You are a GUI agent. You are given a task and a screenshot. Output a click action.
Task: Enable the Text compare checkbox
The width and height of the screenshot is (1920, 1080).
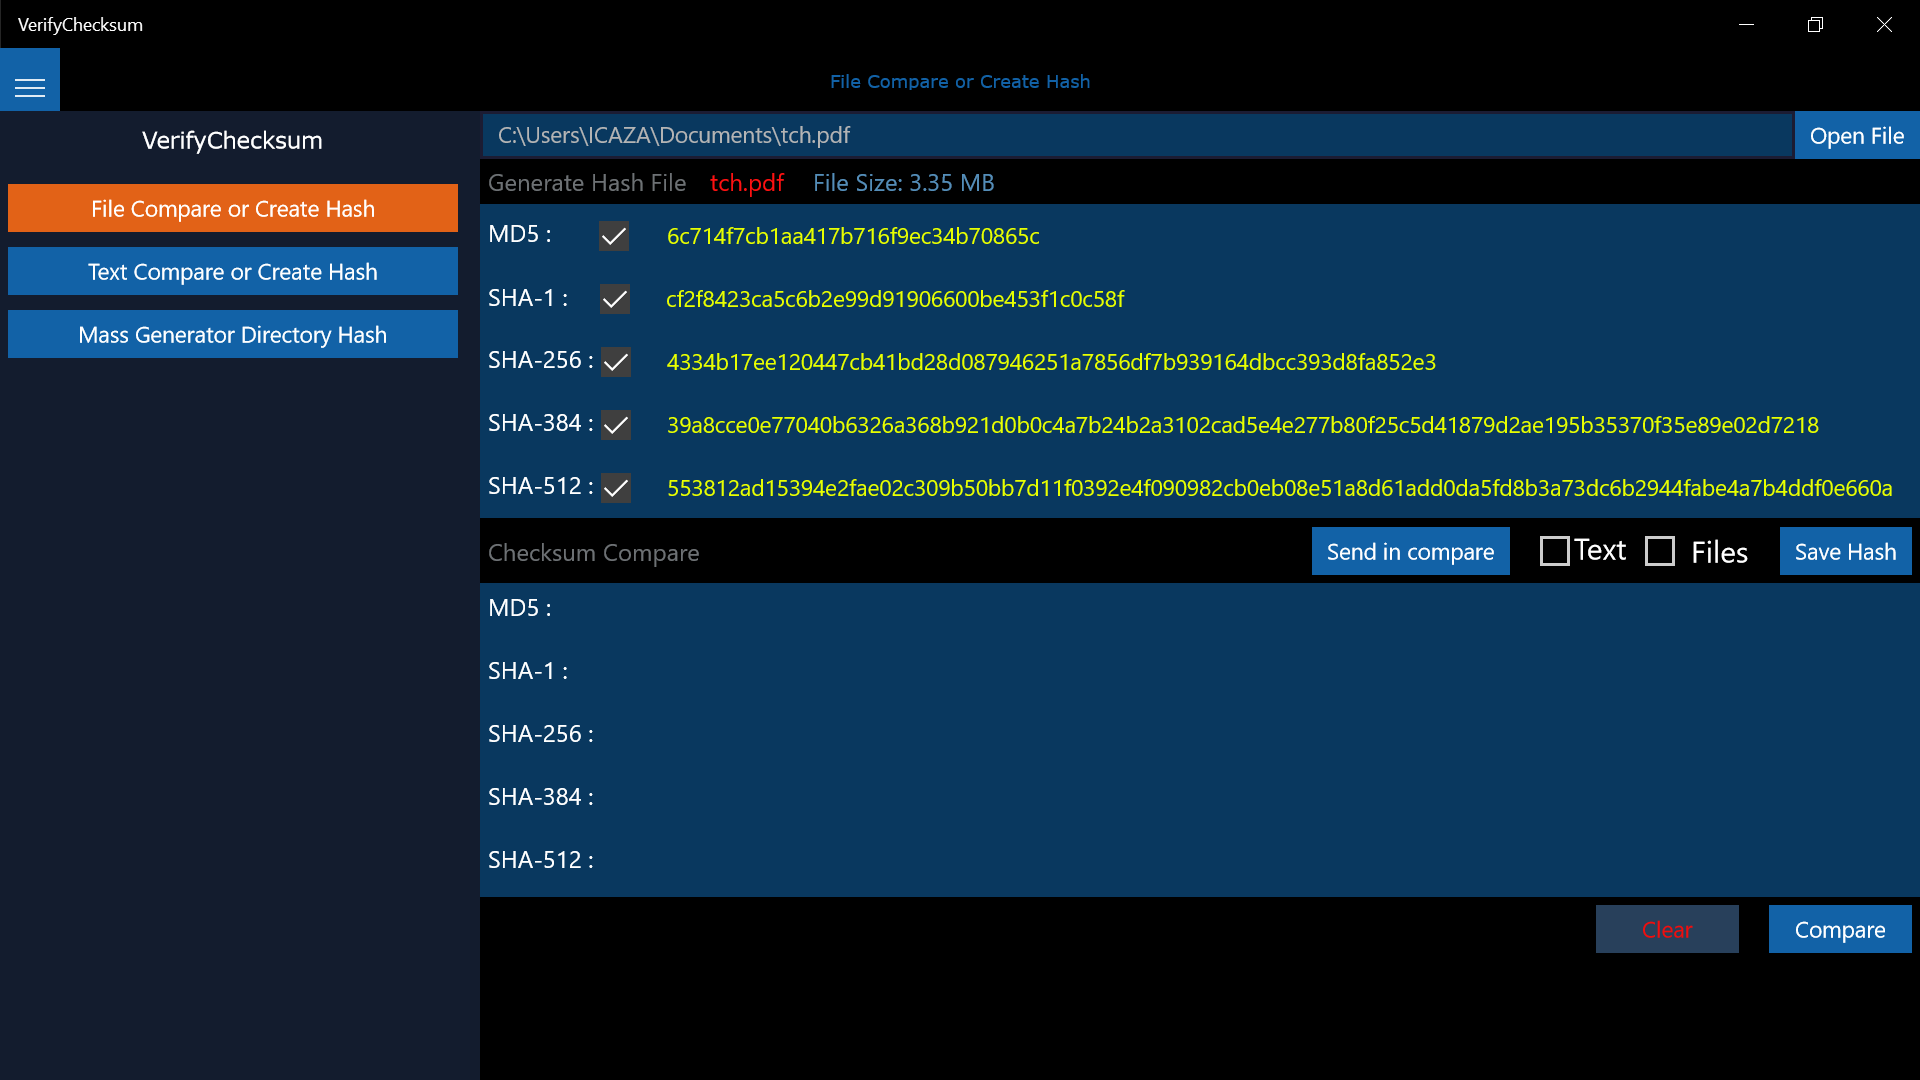(x=1554, y=551)
